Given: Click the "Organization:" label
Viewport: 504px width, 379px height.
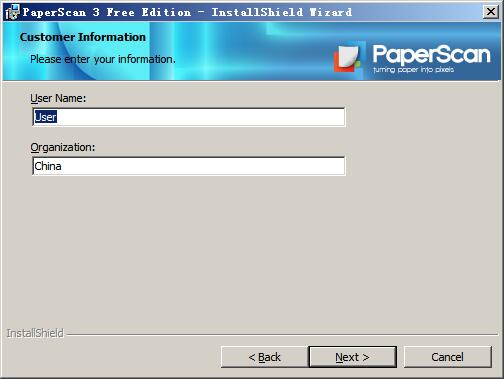Looking at the screenshot, I should point(63,147).
